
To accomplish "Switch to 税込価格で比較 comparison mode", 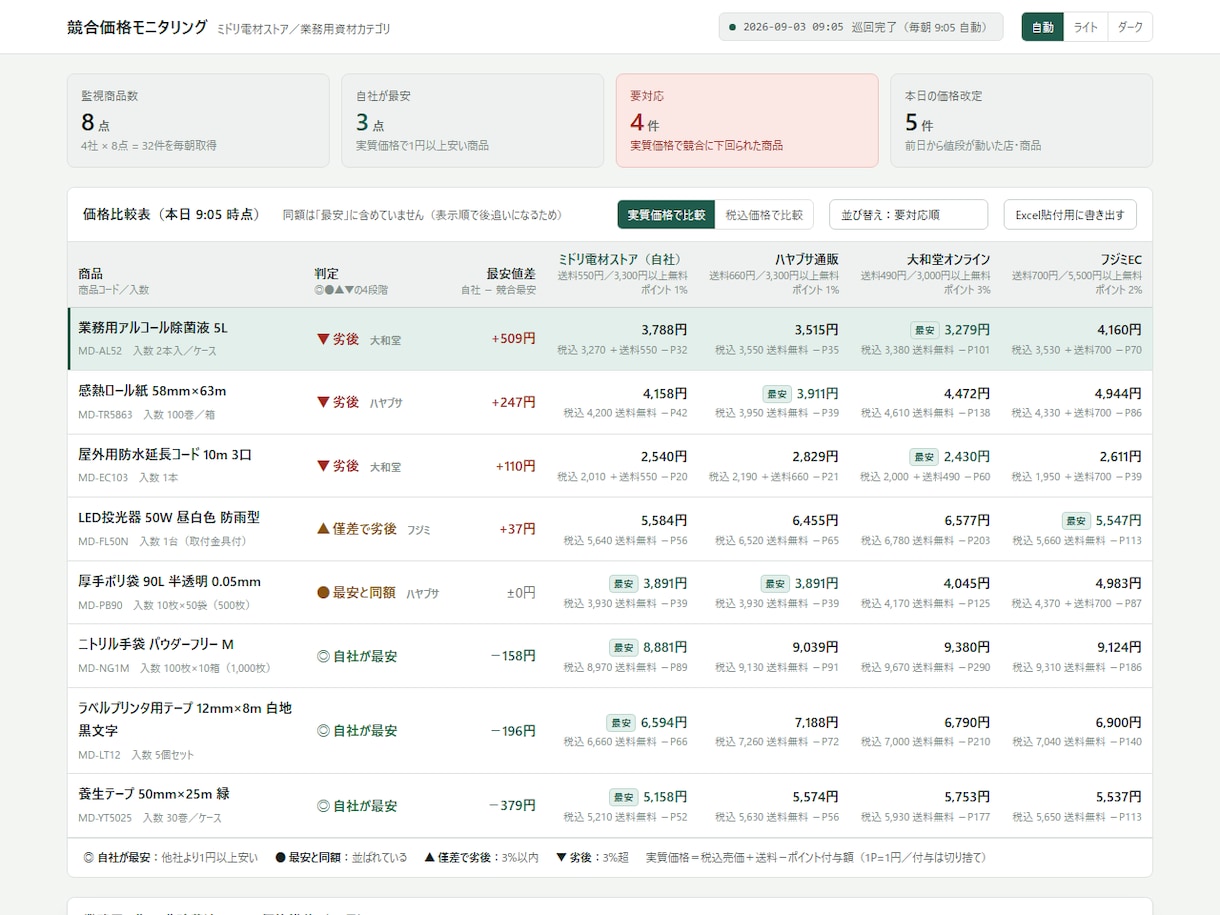I will click(764, 214).
